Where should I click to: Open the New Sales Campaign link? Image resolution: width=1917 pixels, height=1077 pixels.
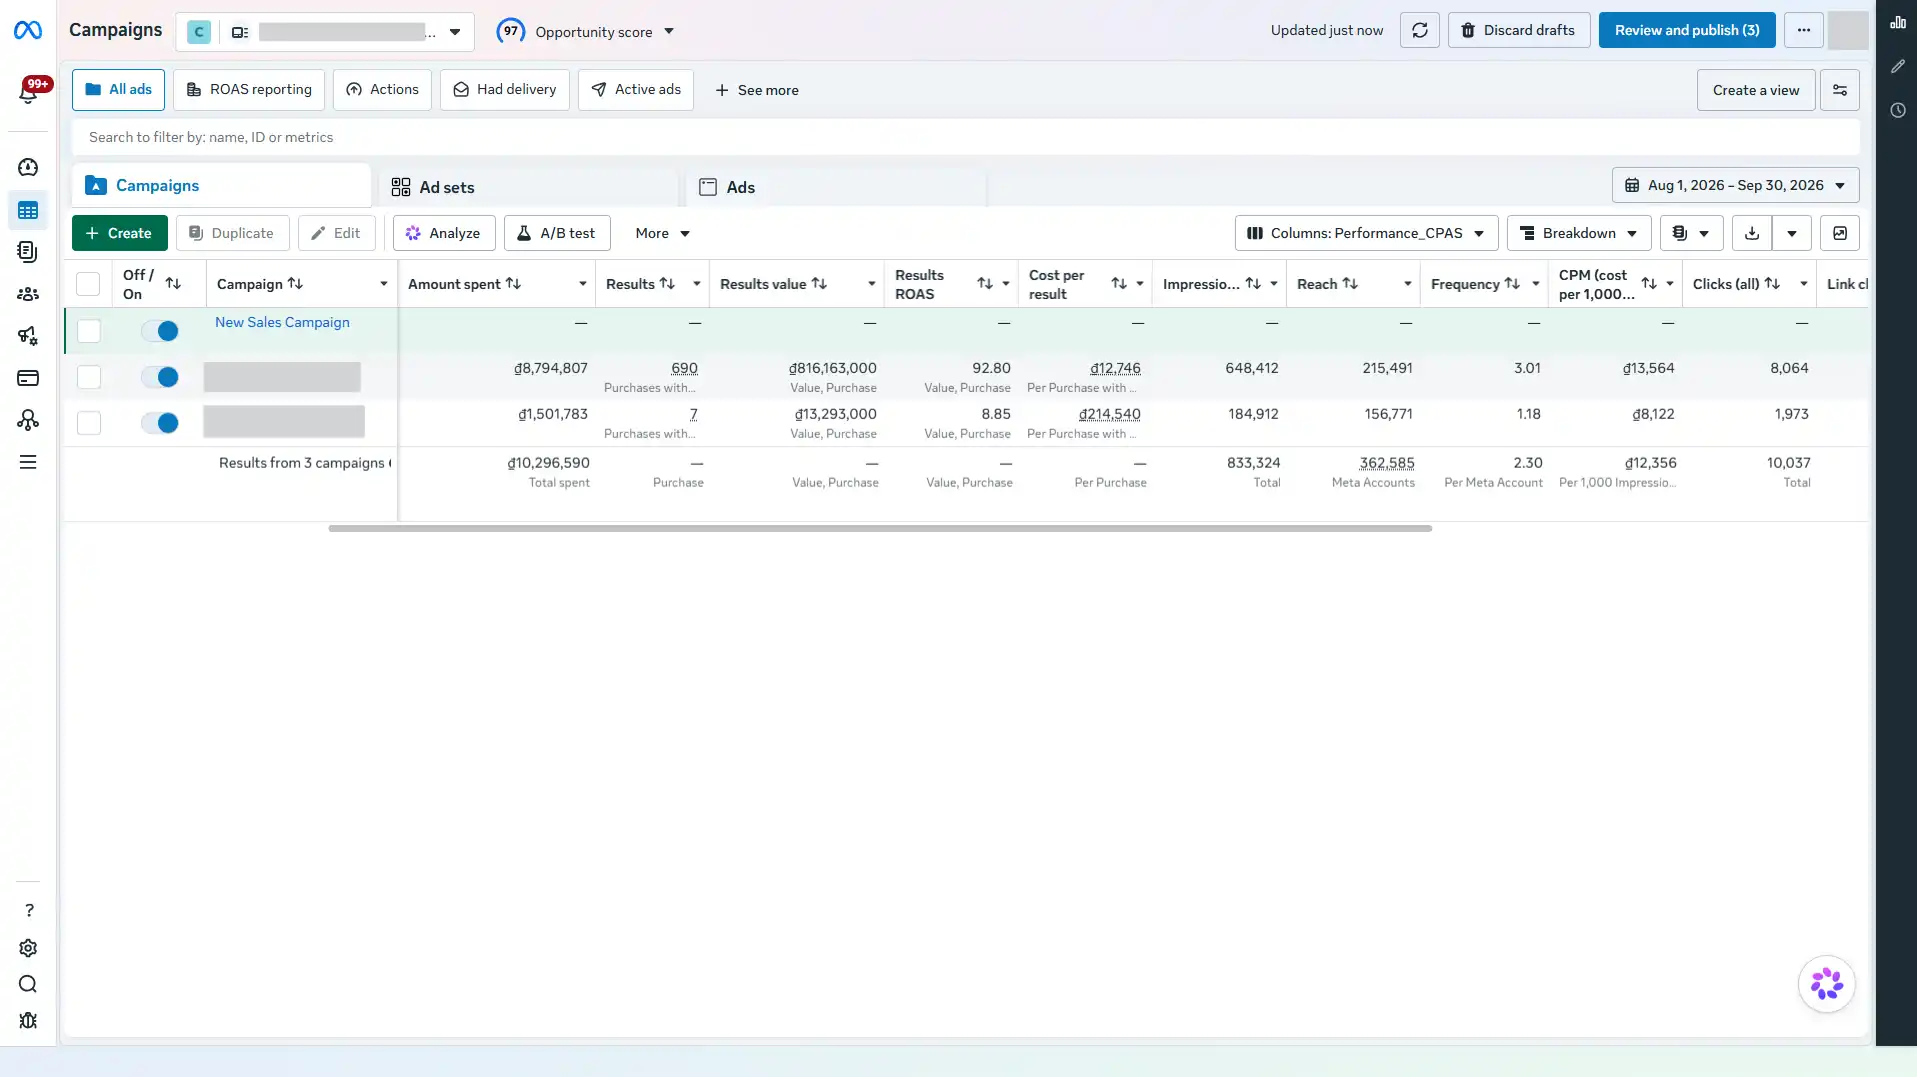(x=282, y=322)
